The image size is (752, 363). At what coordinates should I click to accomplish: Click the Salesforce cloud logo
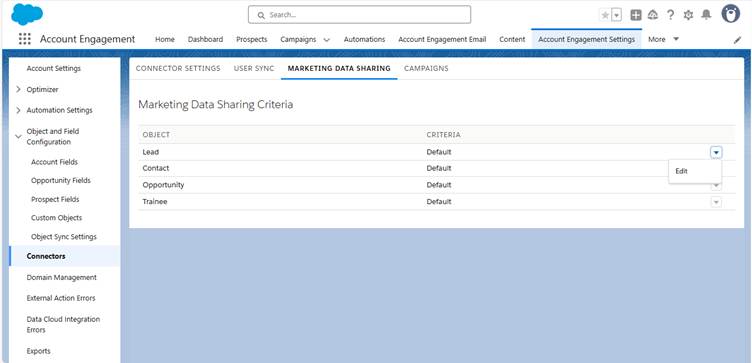[x=27, y=14]
